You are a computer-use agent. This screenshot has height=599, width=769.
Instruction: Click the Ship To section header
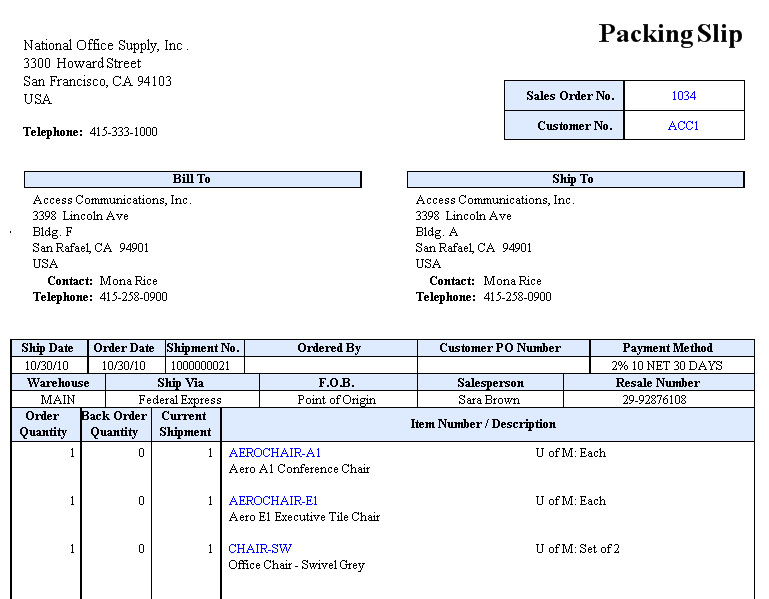pyautogui.click(x=573, y=180)
